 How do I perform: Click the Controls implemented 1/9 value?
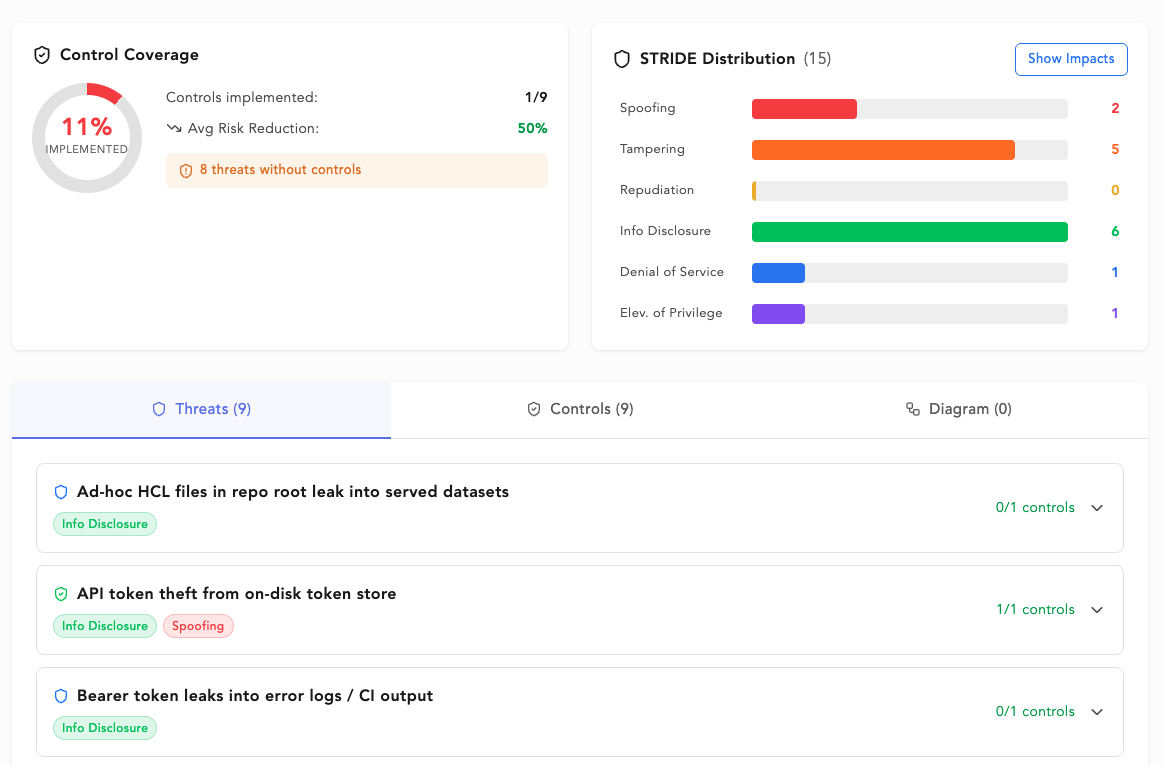pyautogui.click(x=536, y=98)
